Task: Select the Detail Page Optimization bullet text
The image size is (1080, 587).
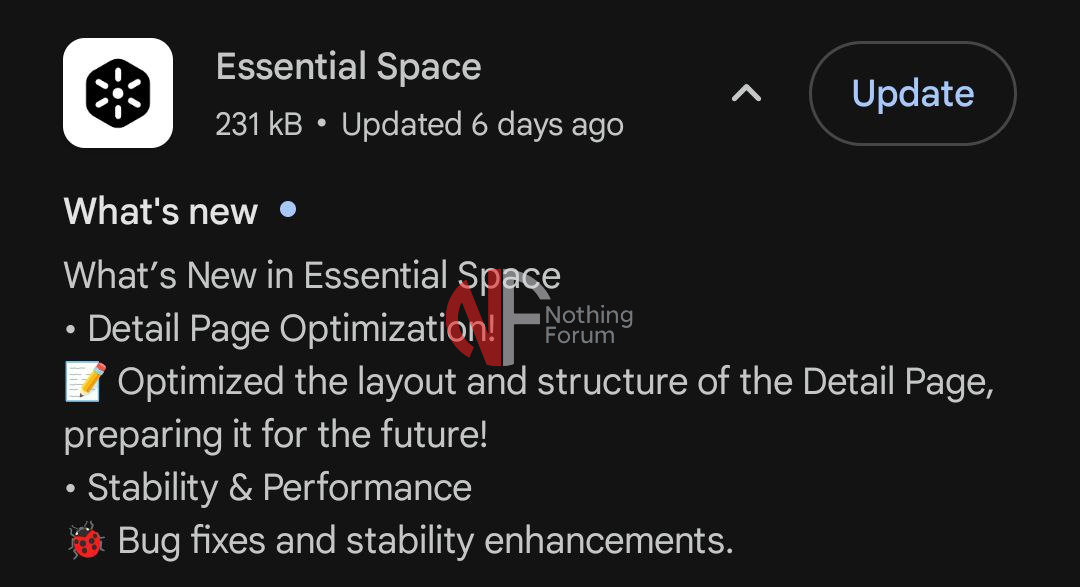Action: point(290,329)
